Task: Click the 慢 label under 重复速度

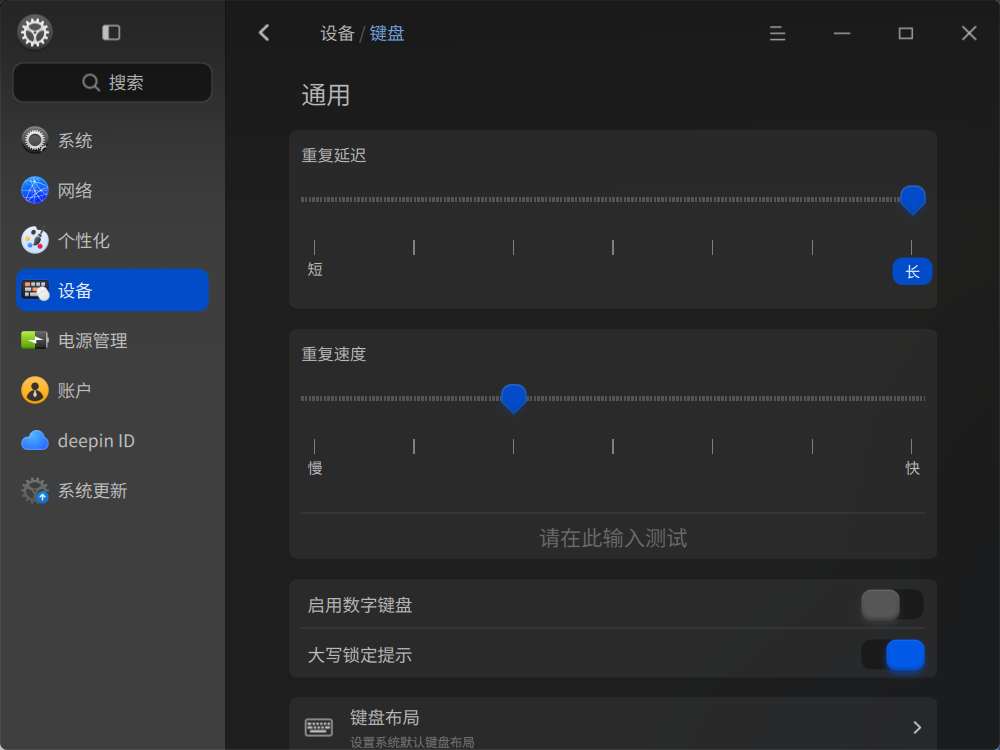Action: pos(315,468)
